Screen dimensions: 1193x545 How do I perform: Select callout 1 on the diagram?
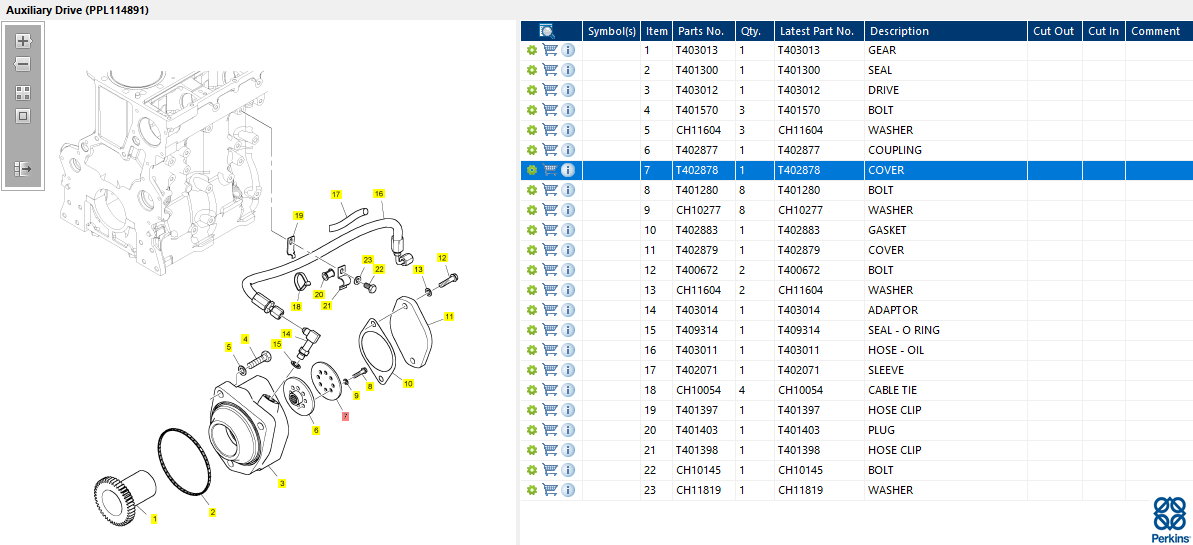tap(154, 519)
